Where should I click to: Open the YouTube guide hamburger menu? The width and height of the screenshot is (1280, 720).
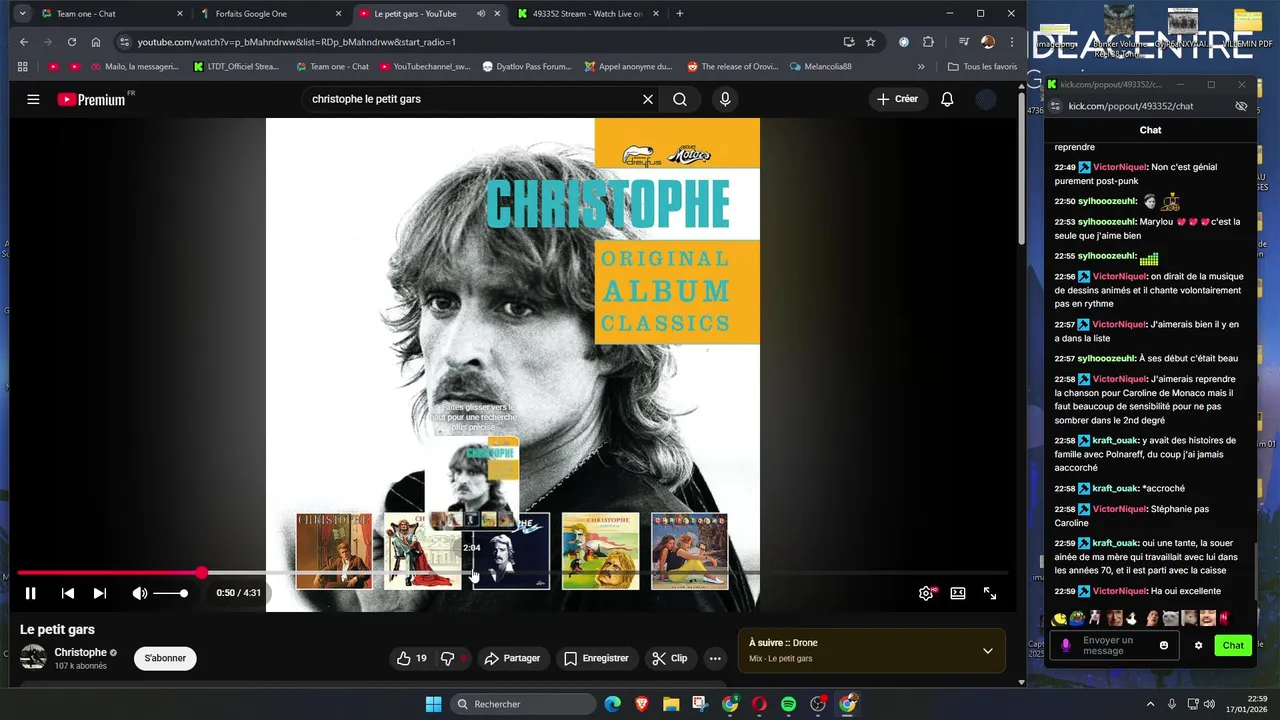tap(33, 99)
